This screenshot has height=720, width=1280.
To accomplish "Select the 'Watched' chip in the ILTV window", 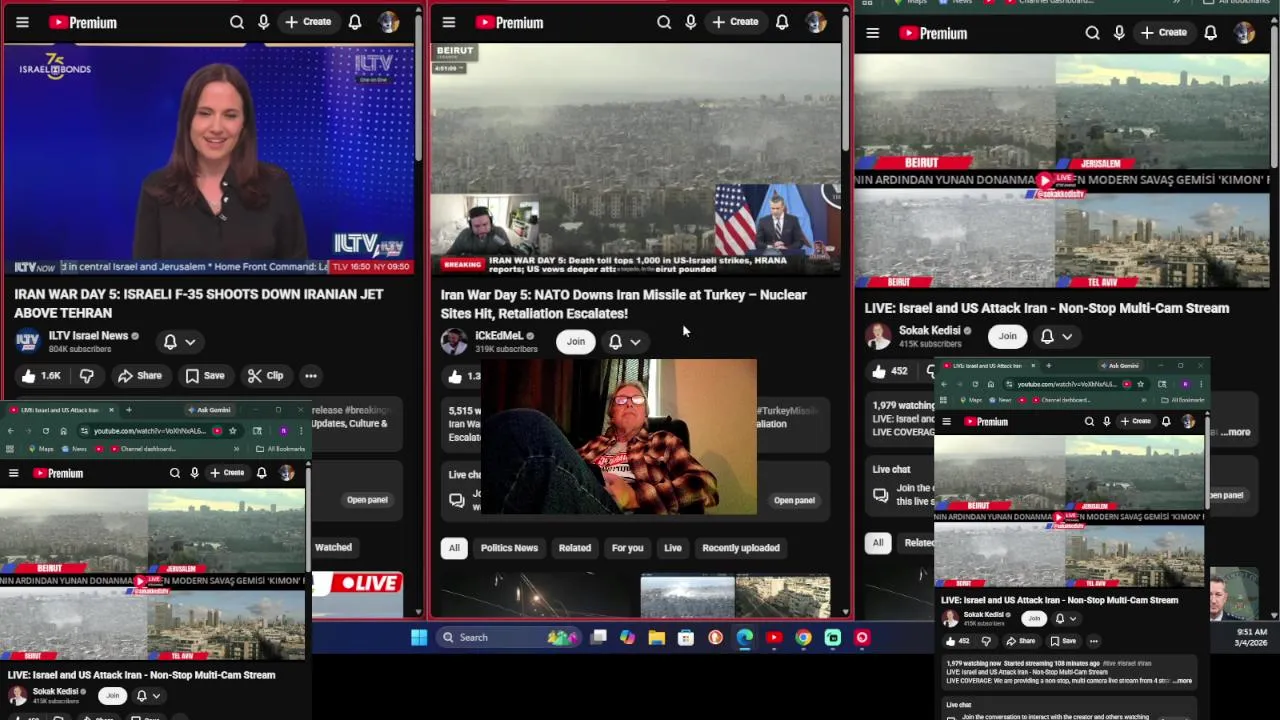I will pos(333,547).
